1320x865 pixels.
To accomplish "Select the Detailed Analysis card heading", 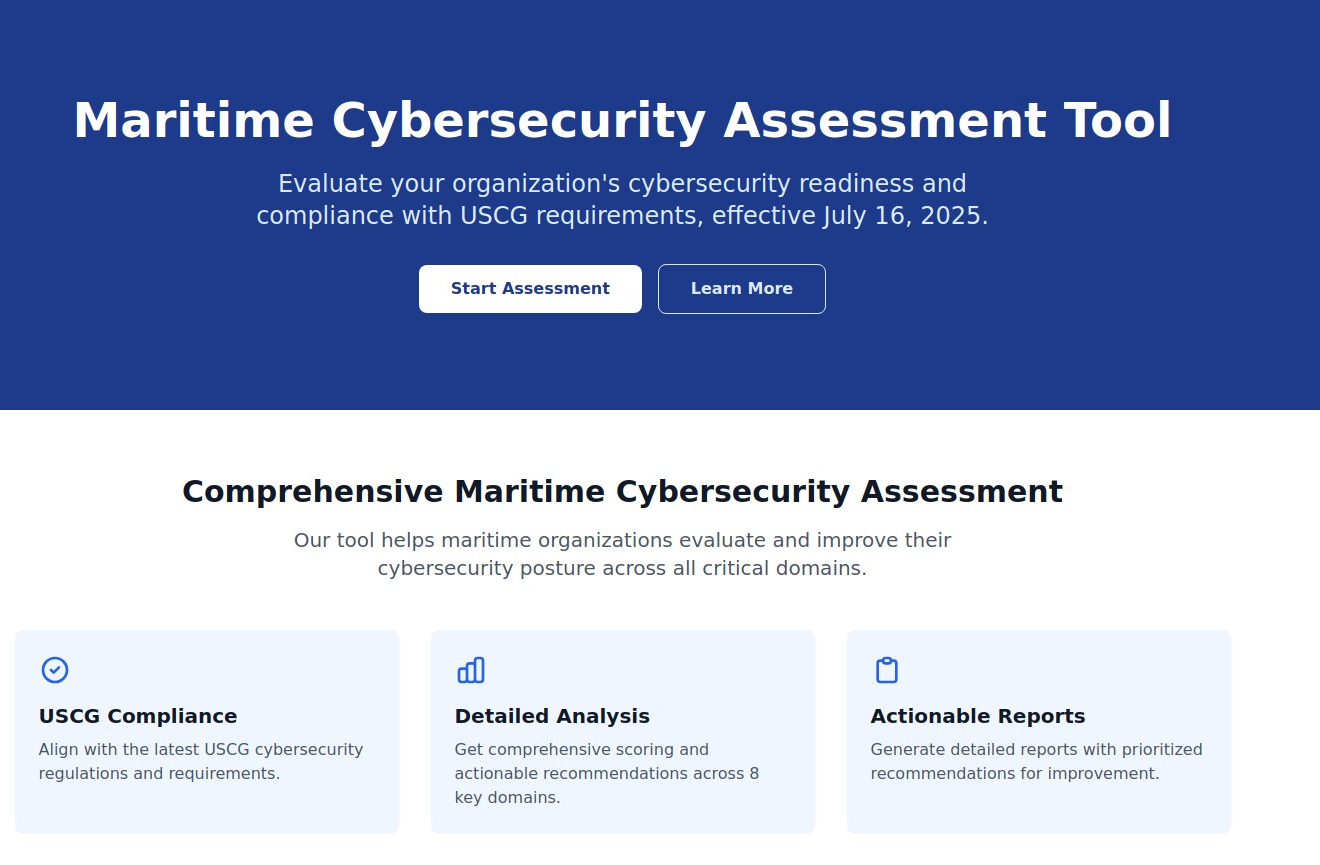I will point(552,716).
